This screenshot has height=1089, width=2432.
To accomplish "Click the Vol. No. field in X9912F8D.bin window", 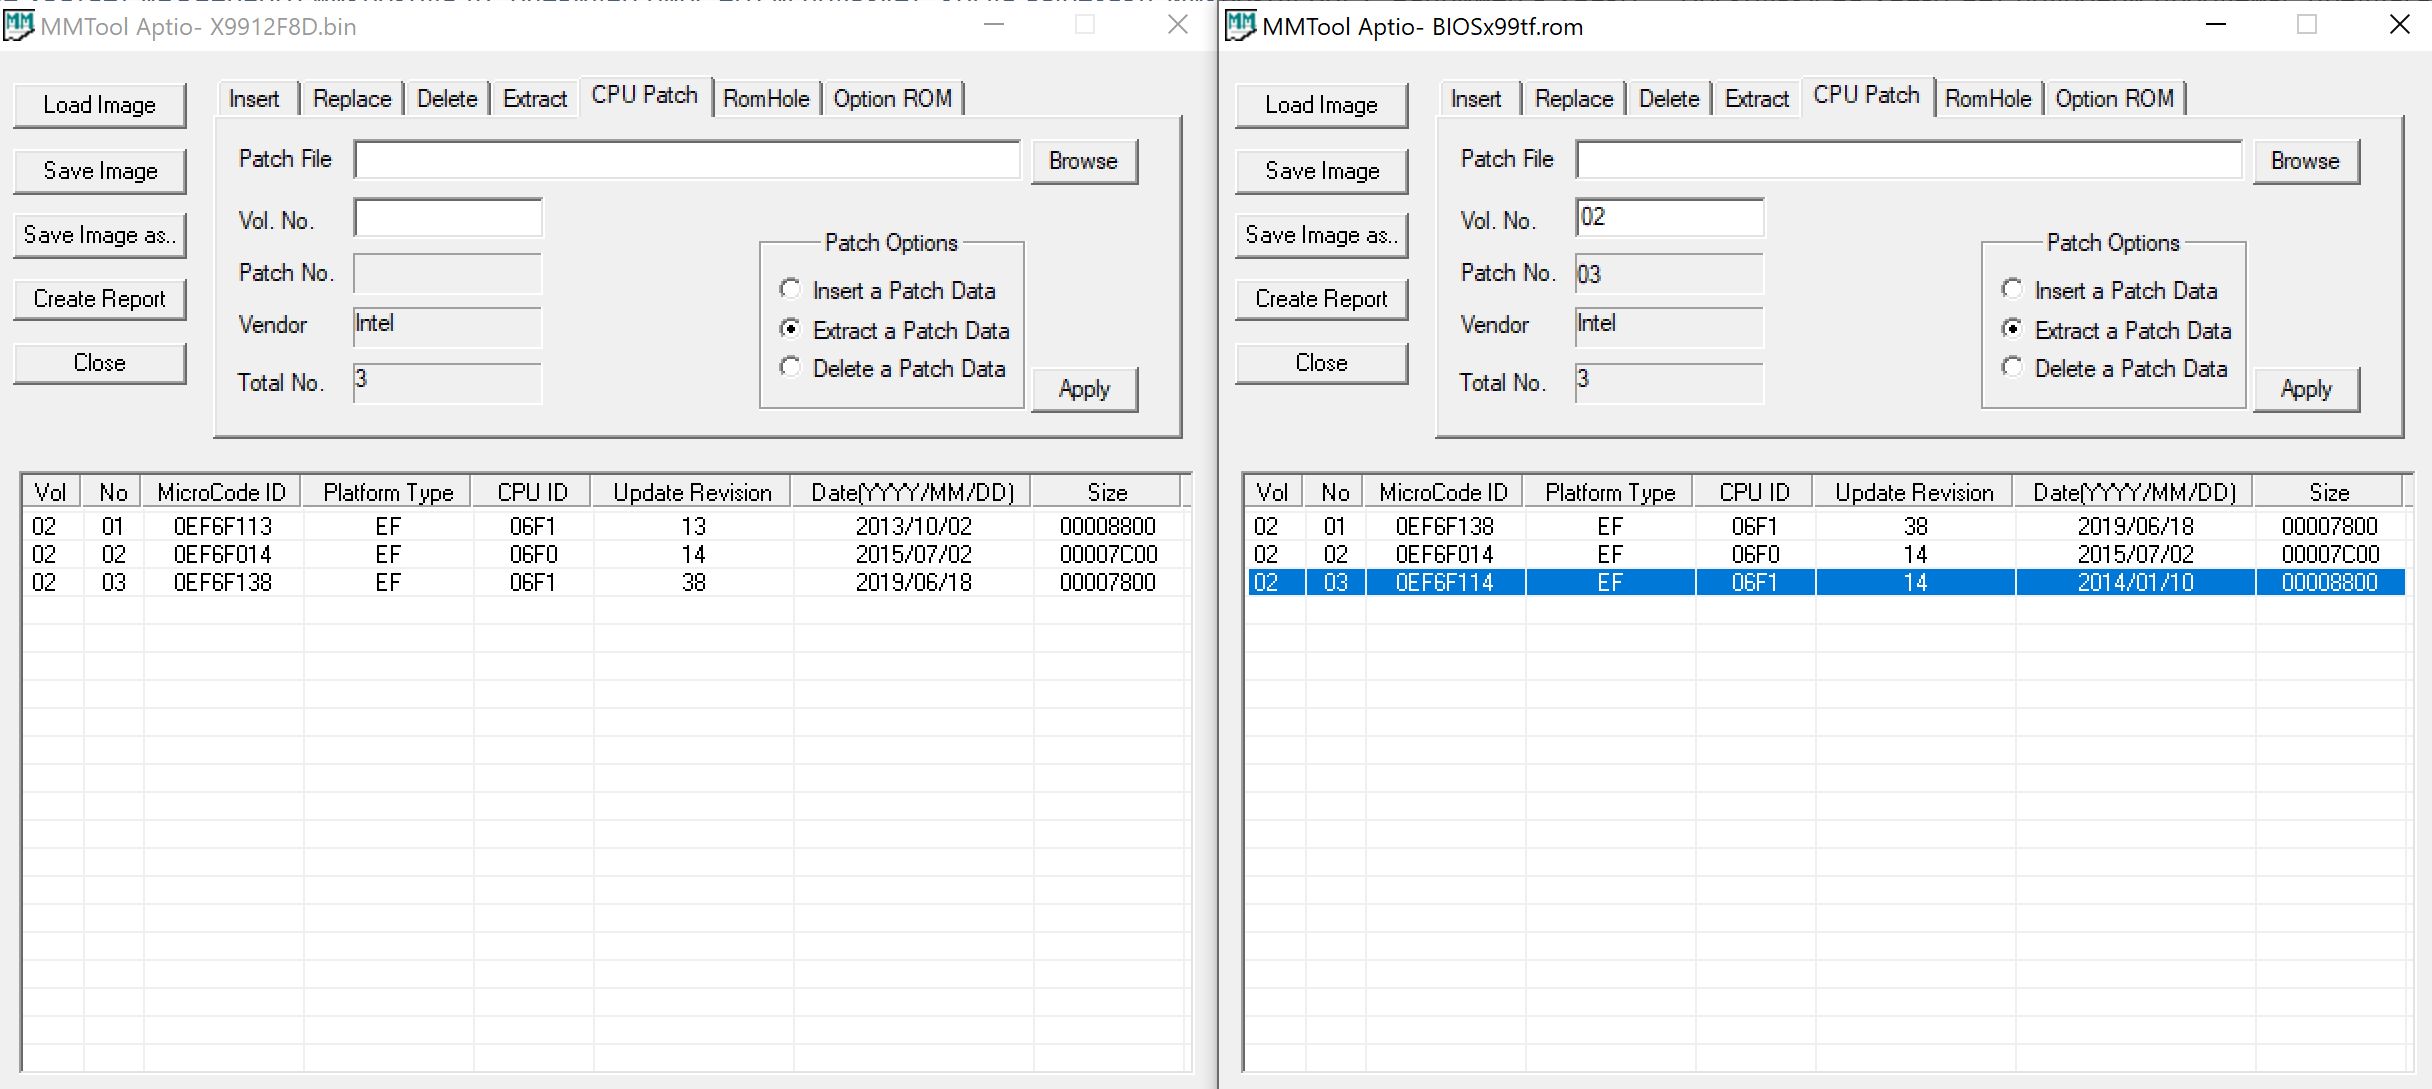I will (x=448, y=218).
